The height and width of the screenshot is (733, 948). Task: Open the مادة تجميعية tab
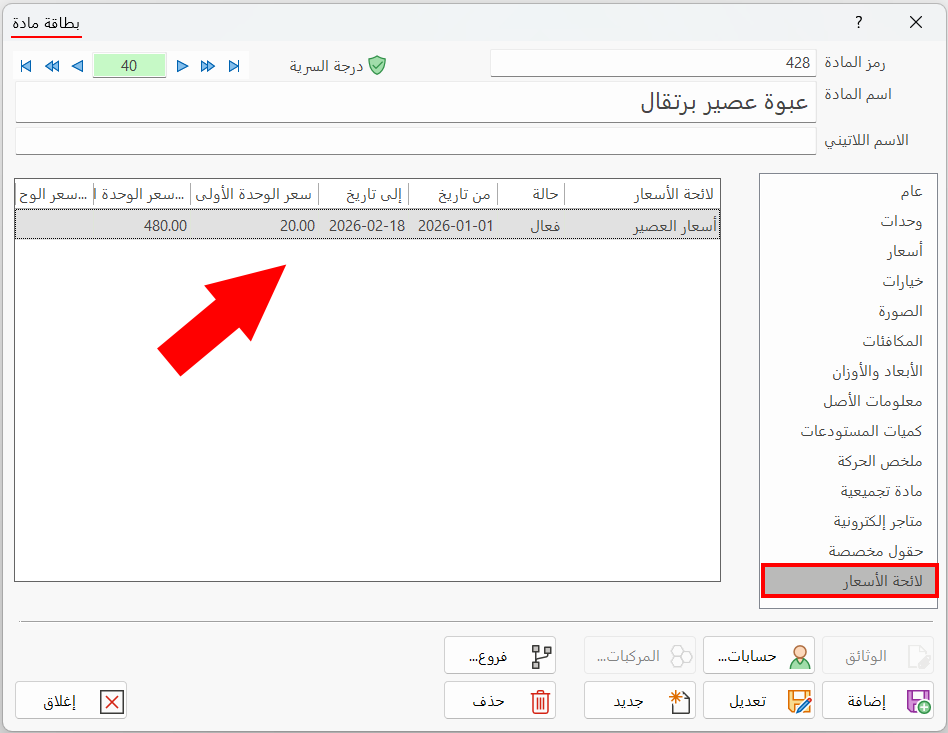[x=881, y=491]
